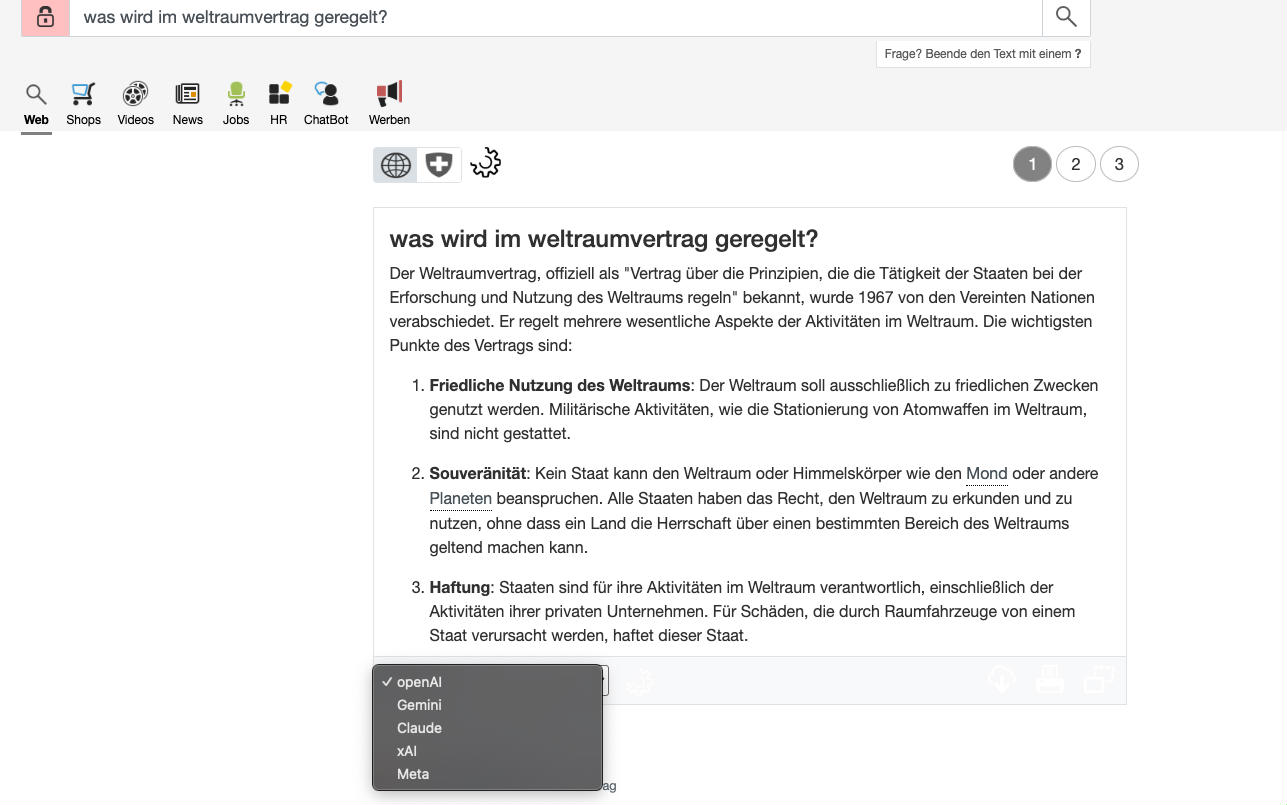
Task: Open the News tab
Action: (x=187, y=105)
